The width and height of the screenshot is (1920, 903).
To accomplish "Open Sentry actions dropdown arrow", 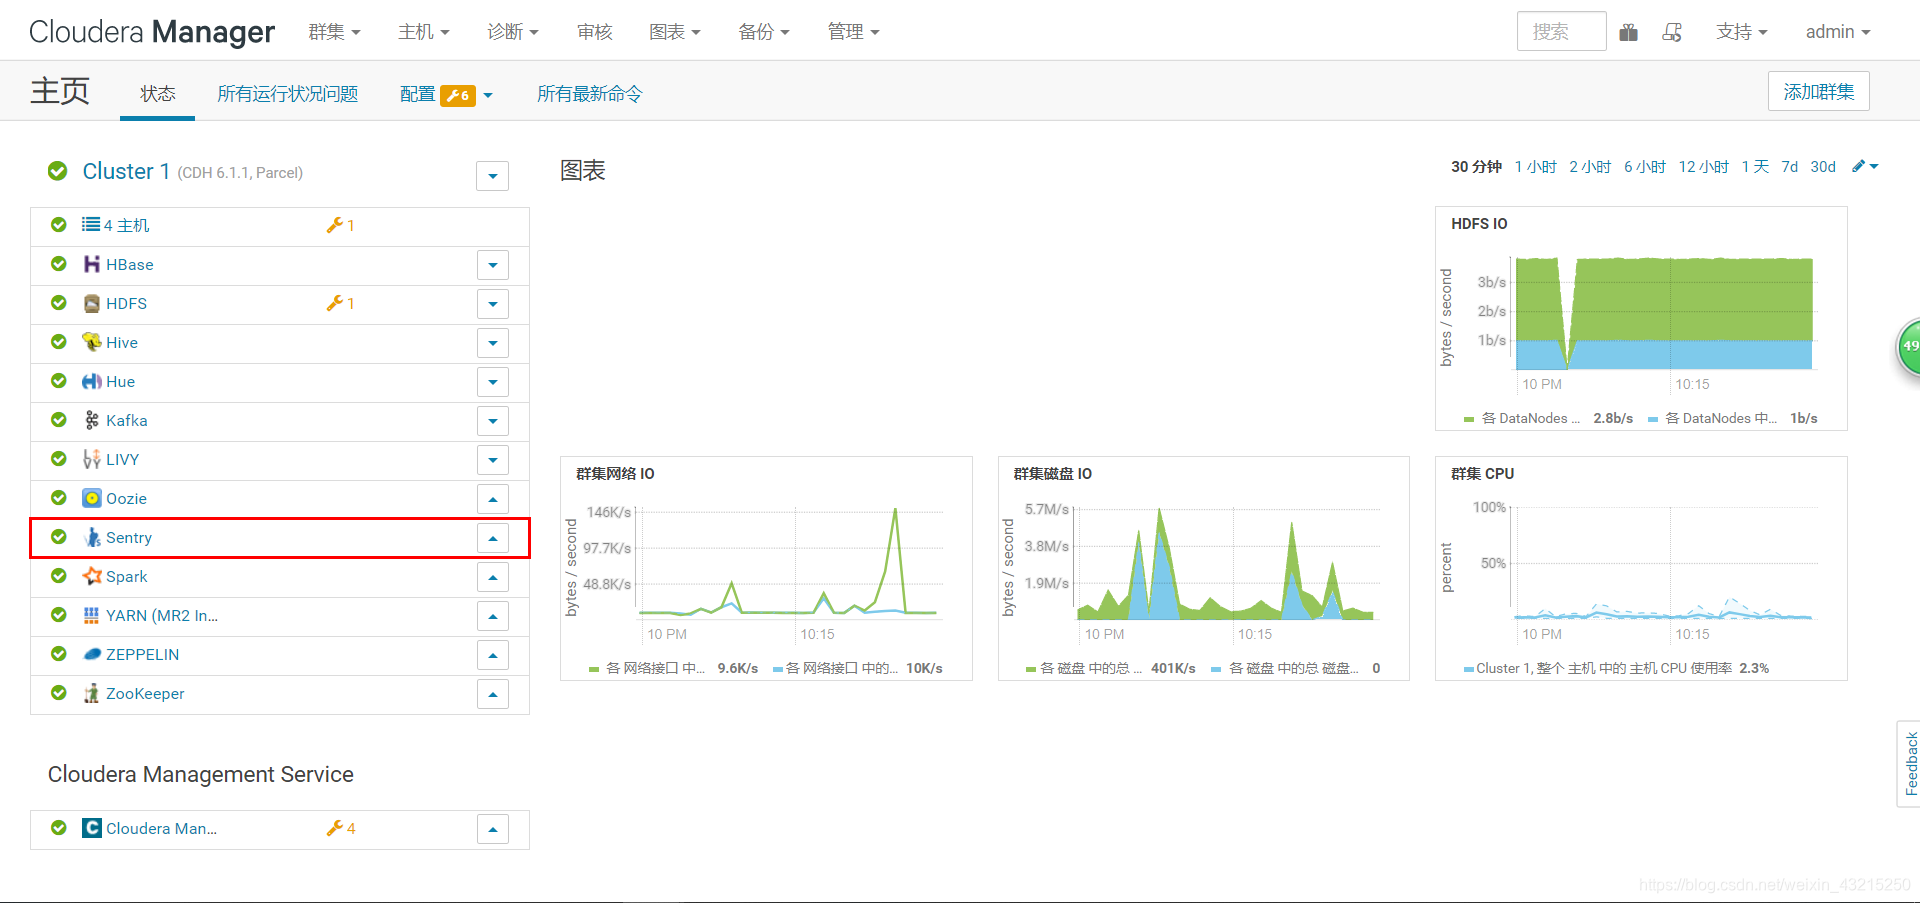I will point(492,538).
